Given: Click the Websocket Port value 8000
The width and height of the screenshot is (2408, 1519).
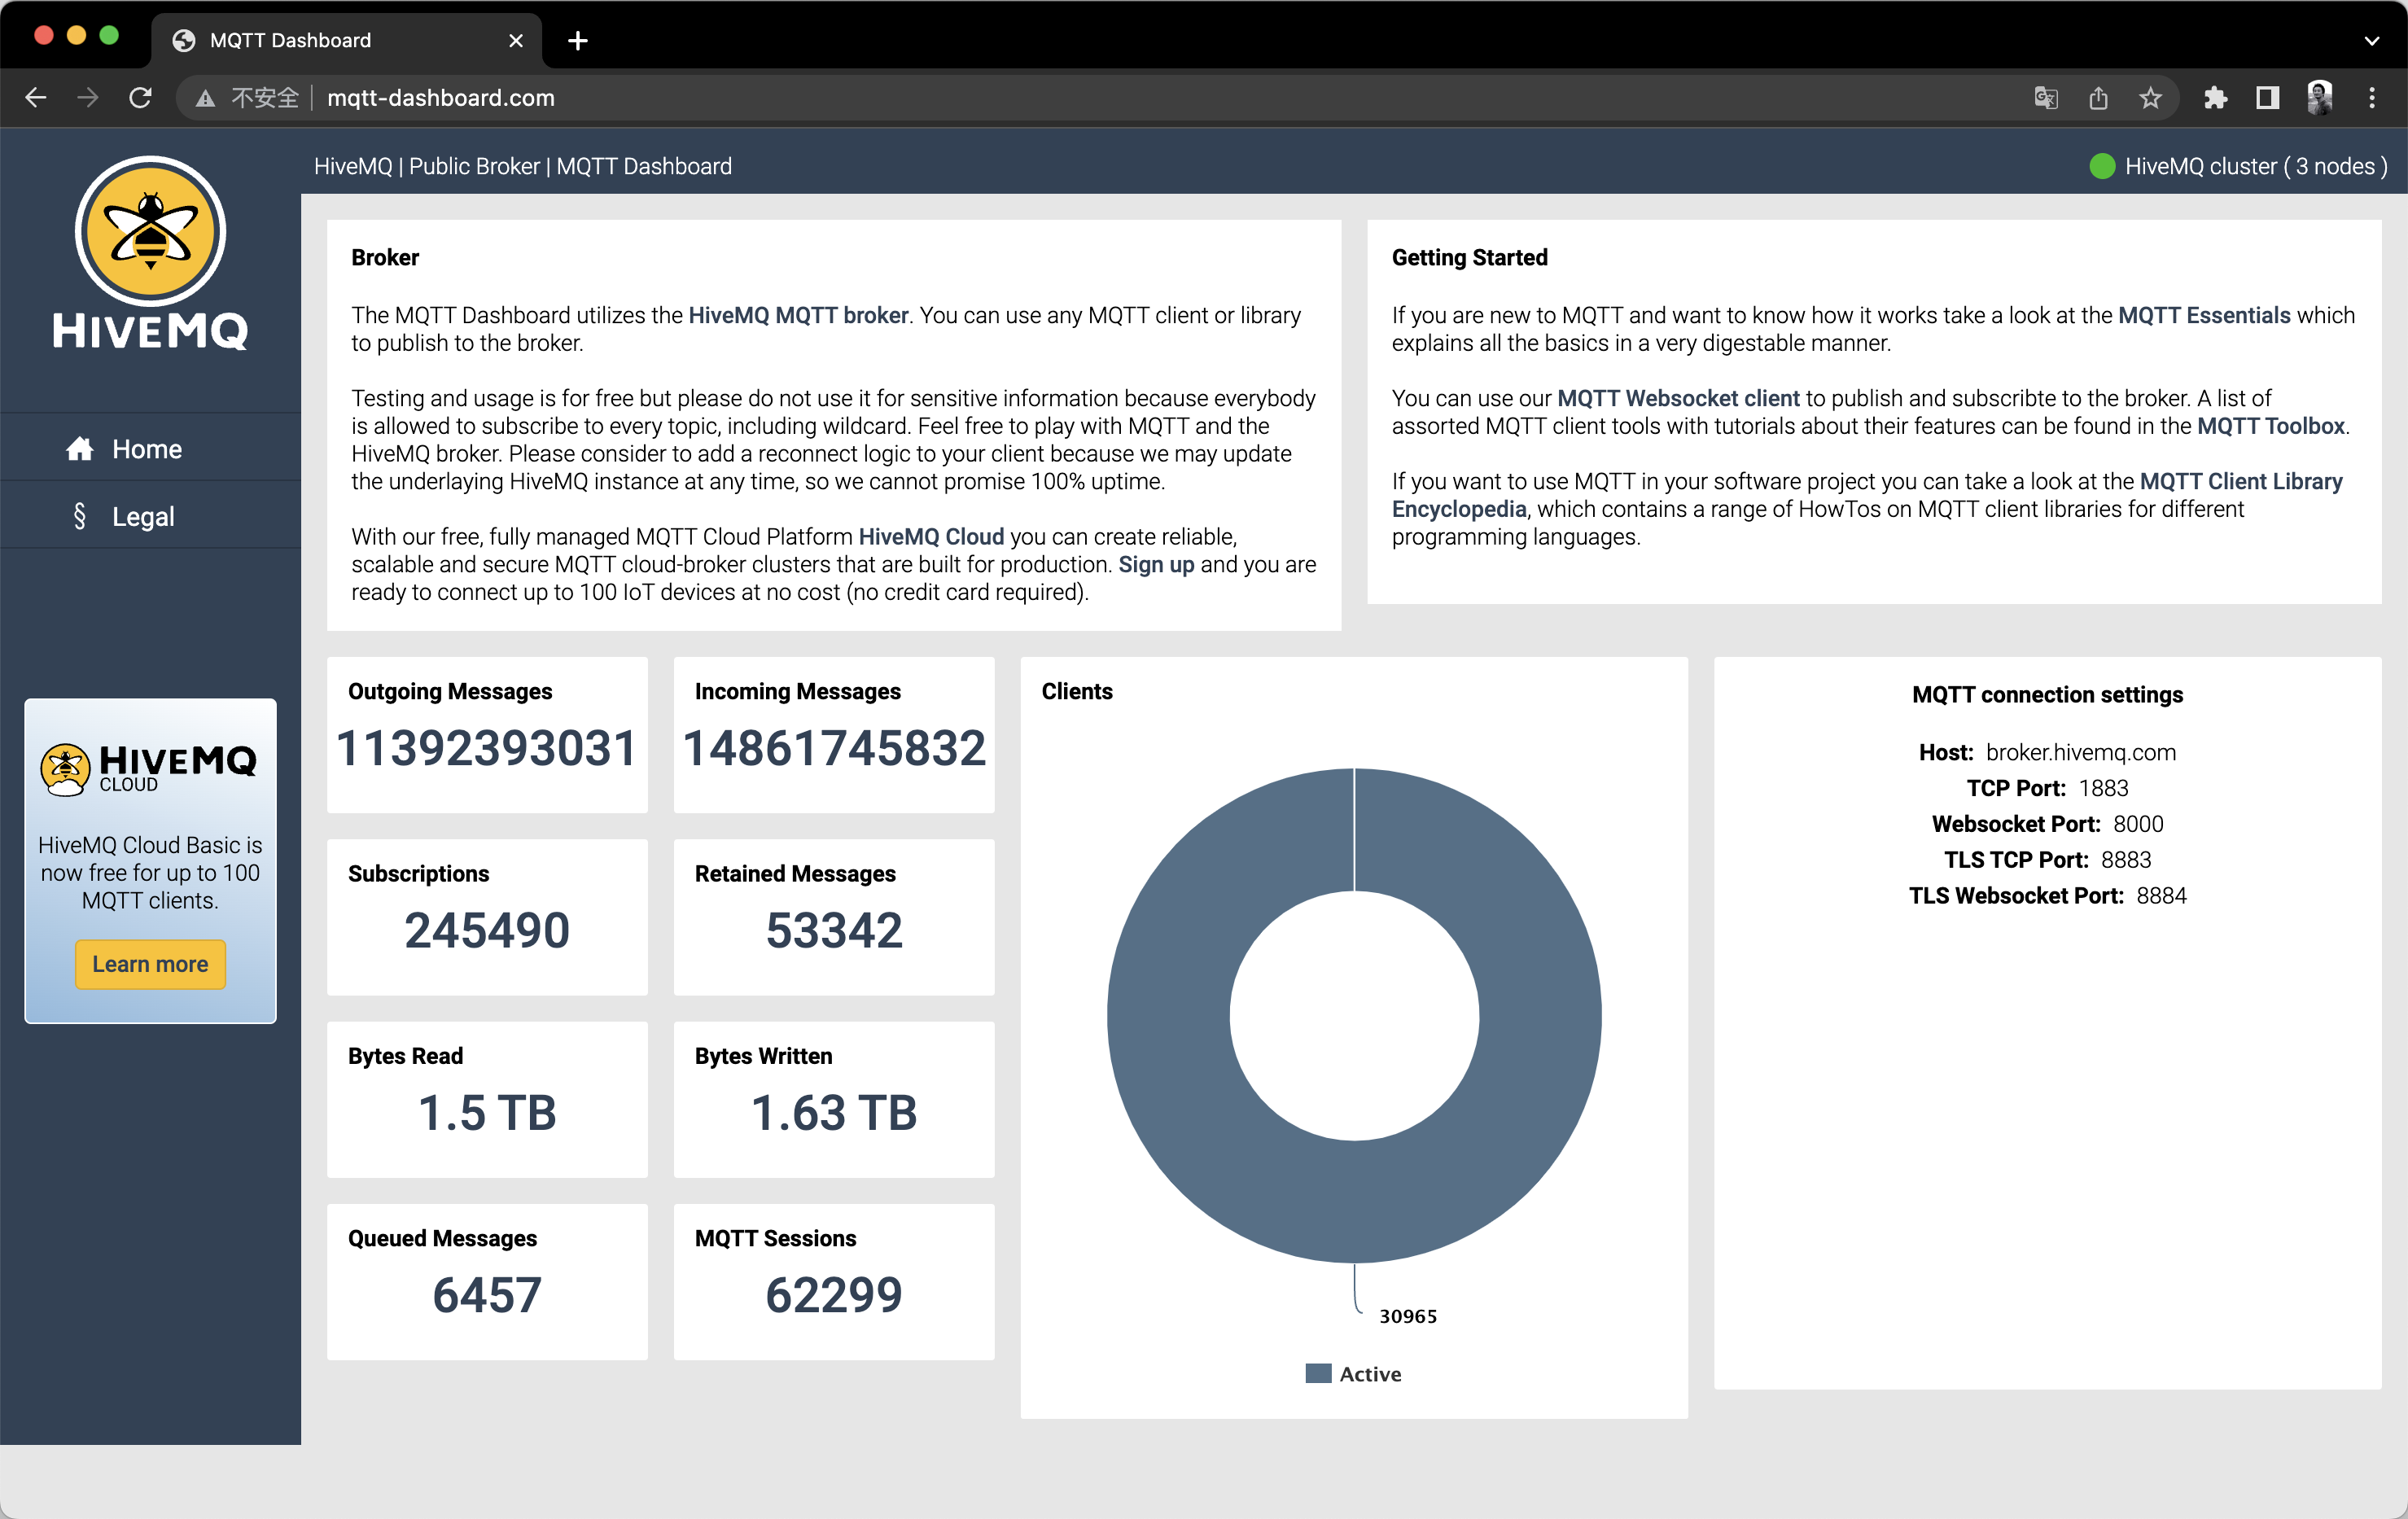Looking at the screenshot, I should [x=2138, y=824].
